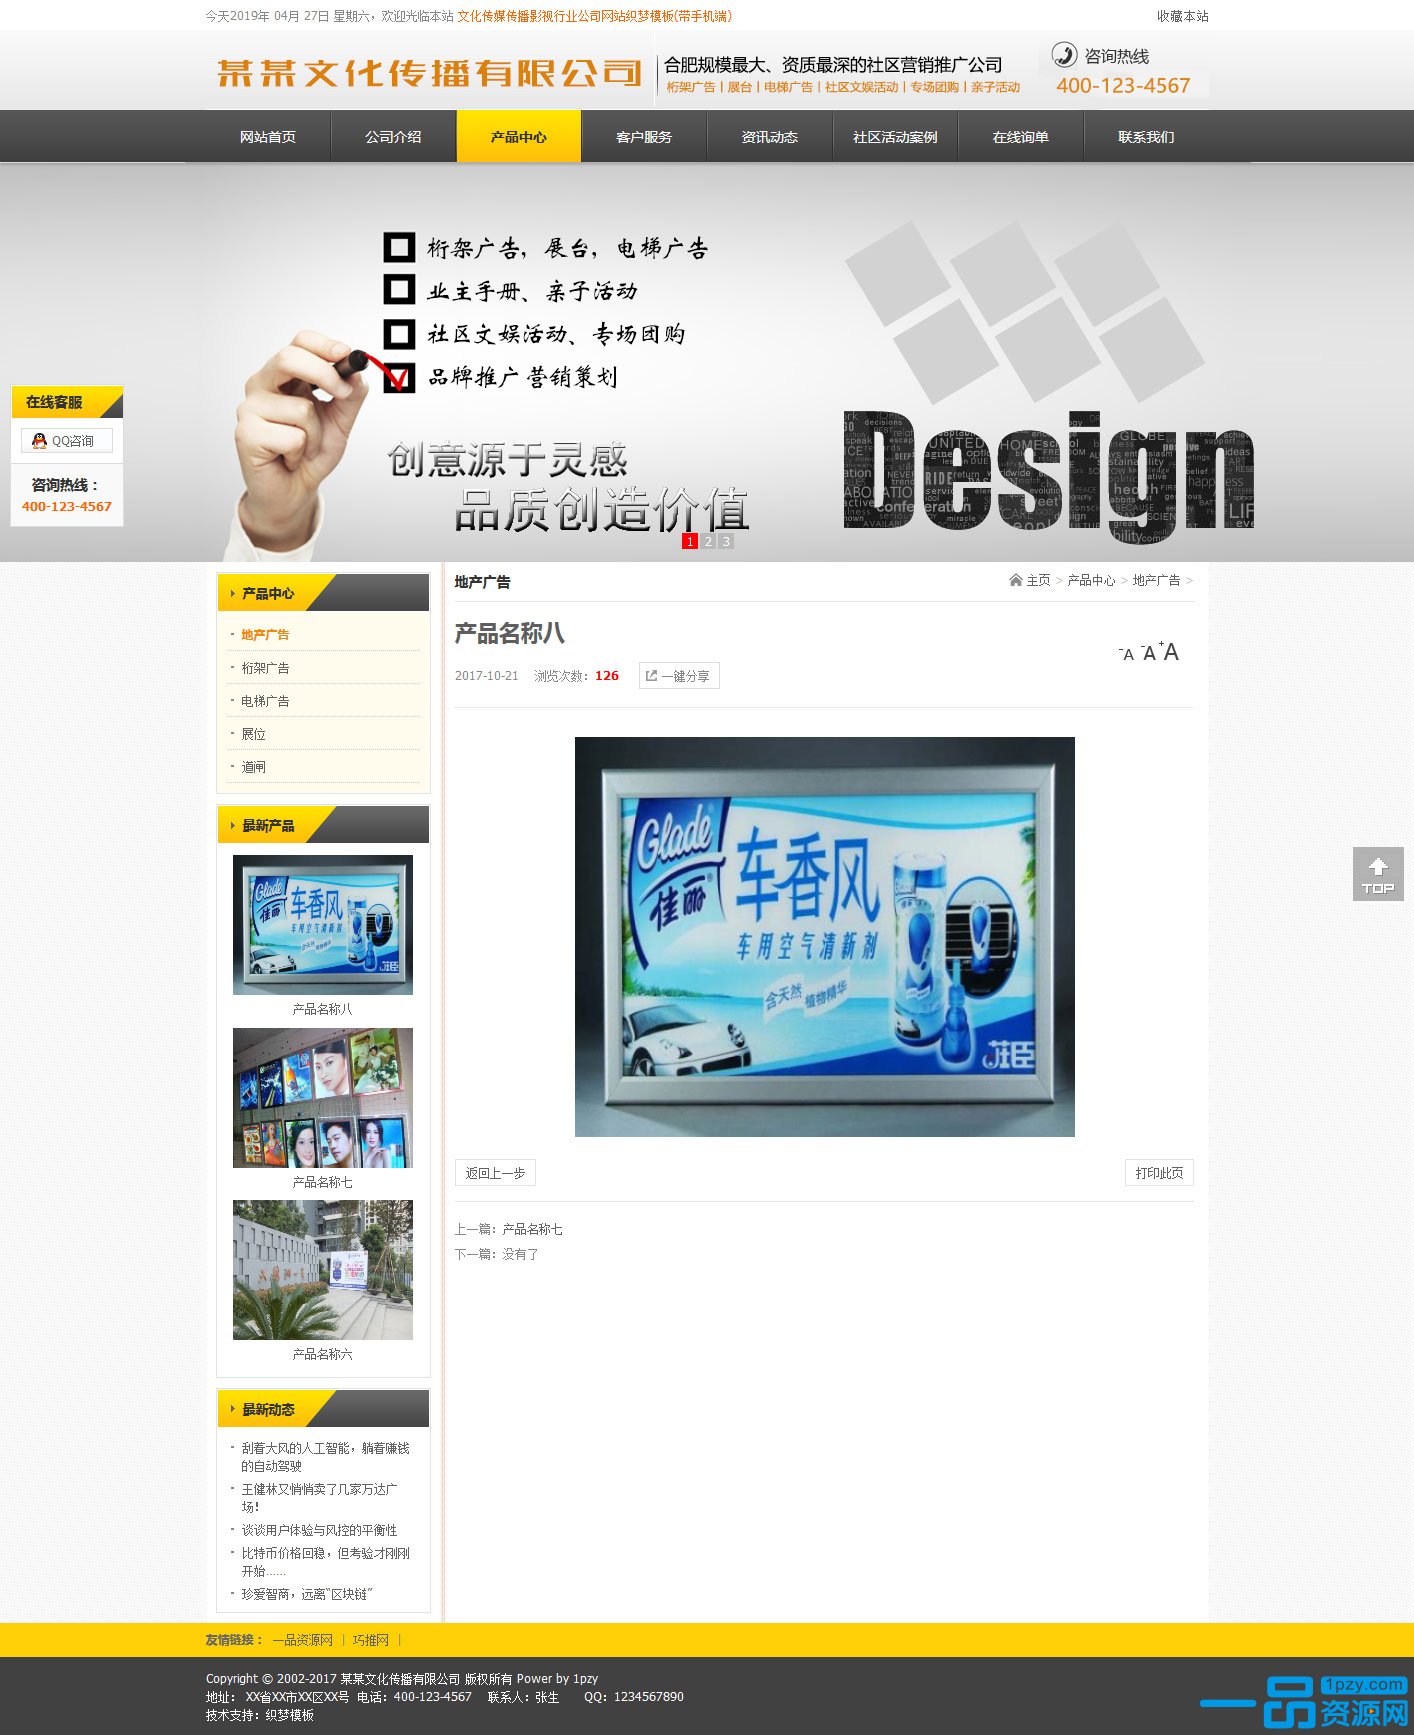Select banner slide 2 indicator
This screenshot has height=1735, width=1414.
click(708, 541)
